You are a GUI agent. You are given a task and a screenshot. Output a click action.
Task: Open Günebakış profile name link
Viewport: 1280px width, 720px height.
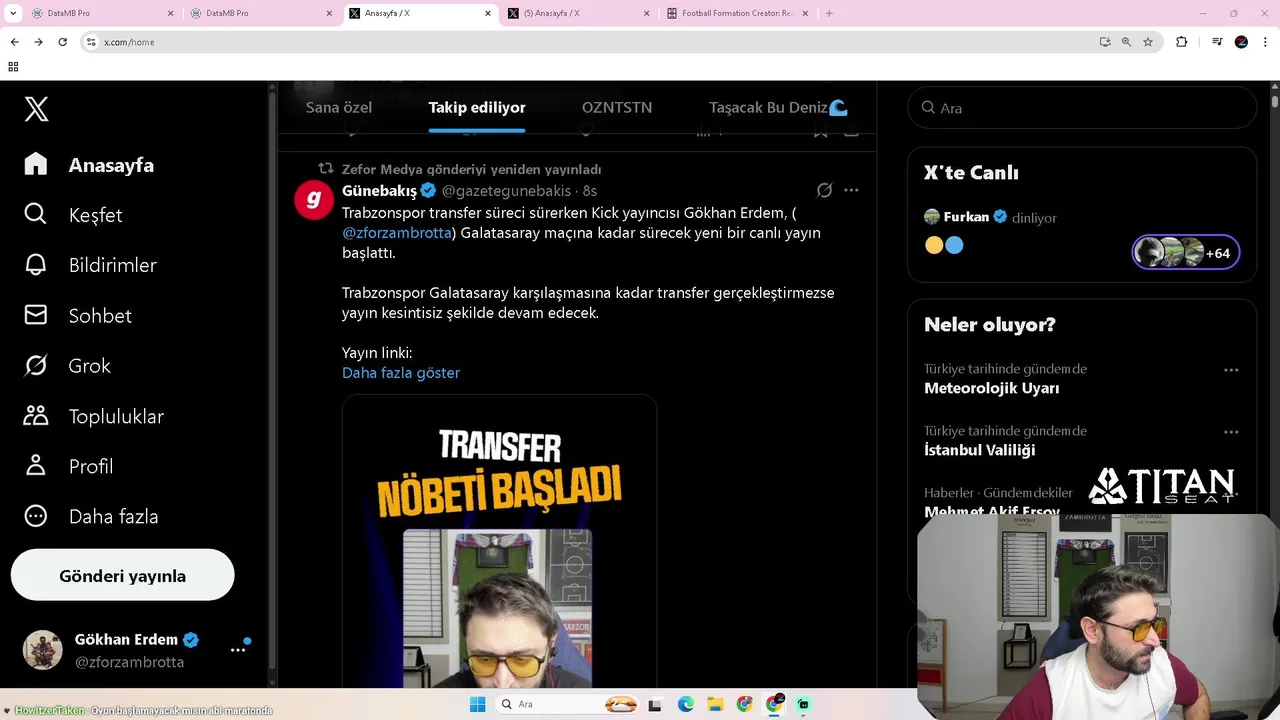pyautogui.click(x=379, y=190)
